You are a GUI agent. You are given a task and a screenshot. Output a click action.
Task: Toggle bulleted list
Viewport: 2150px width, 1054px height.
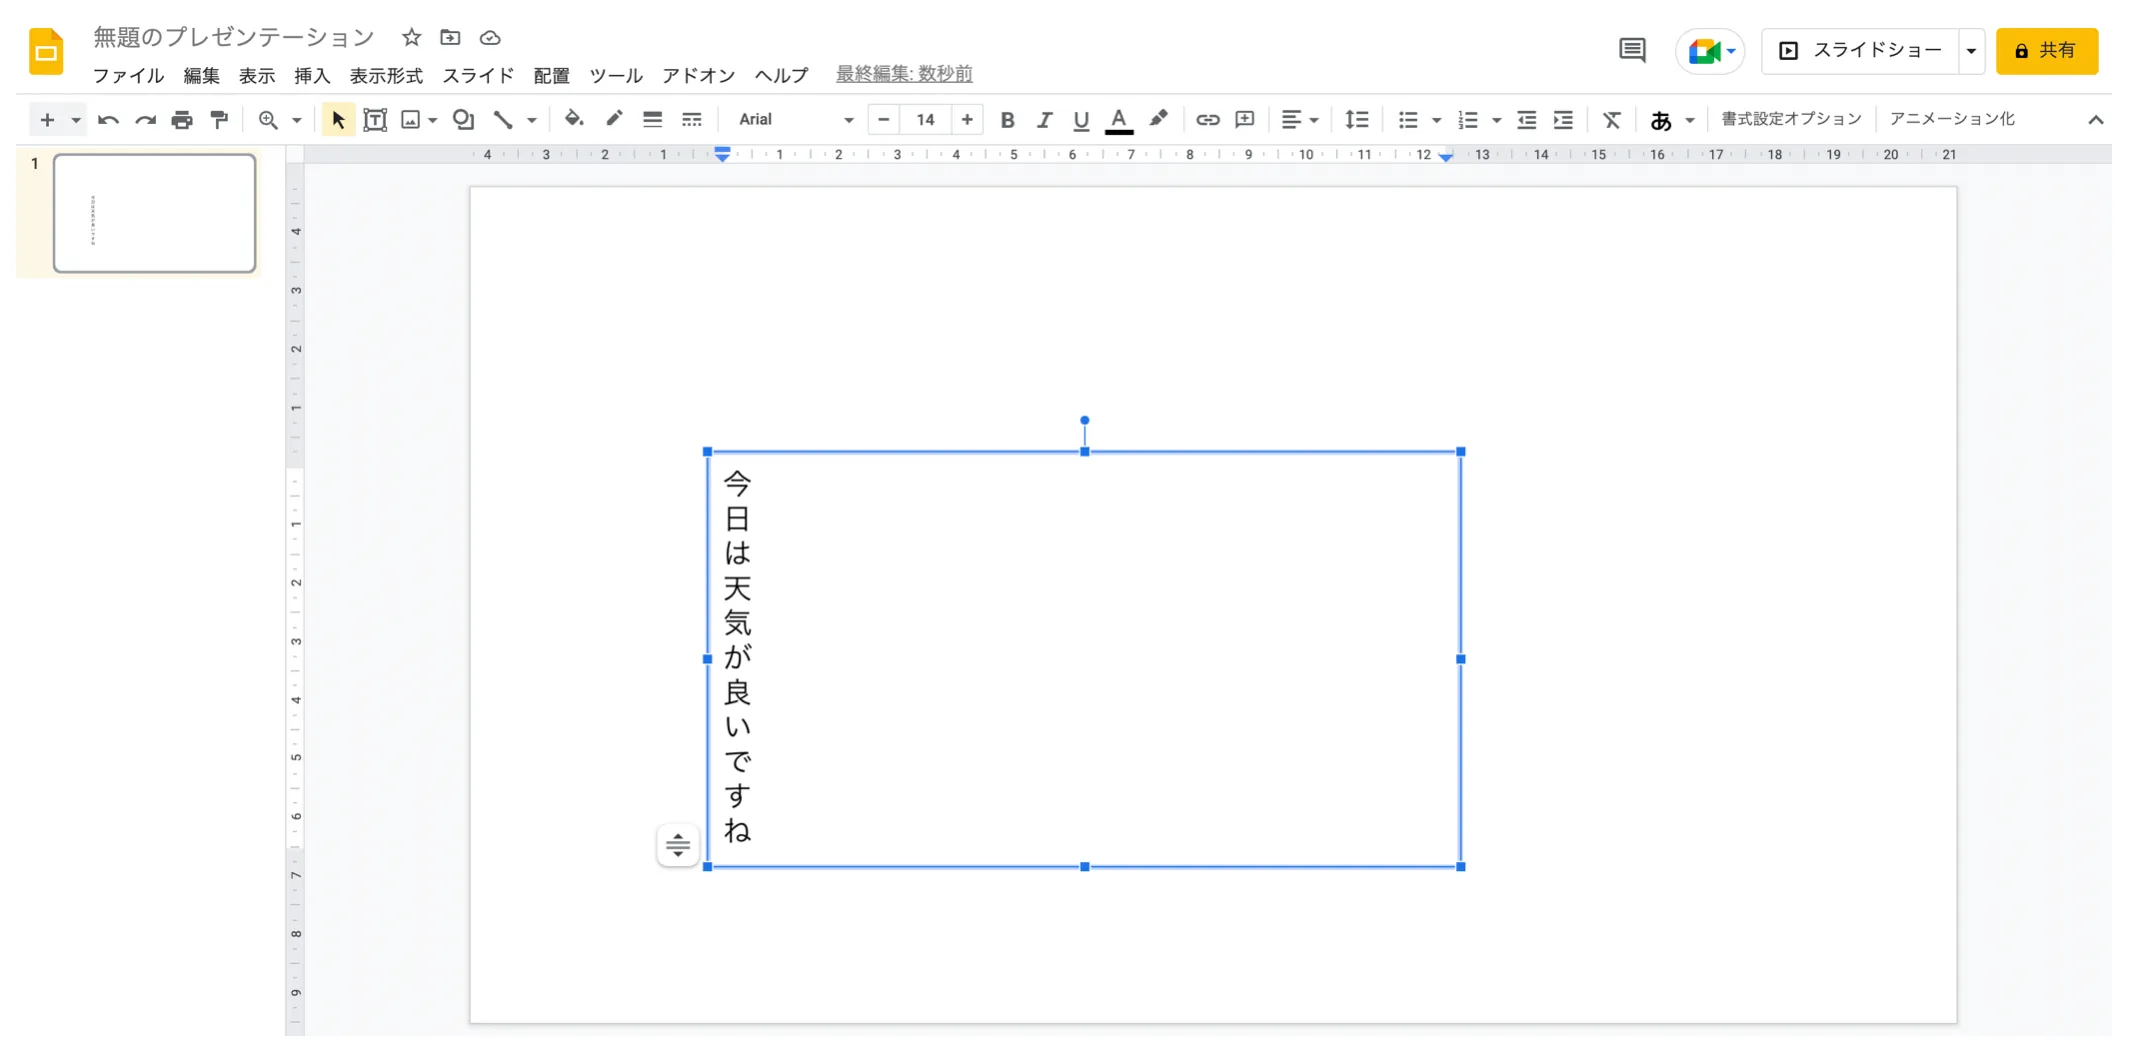[x=1408, y=120]
